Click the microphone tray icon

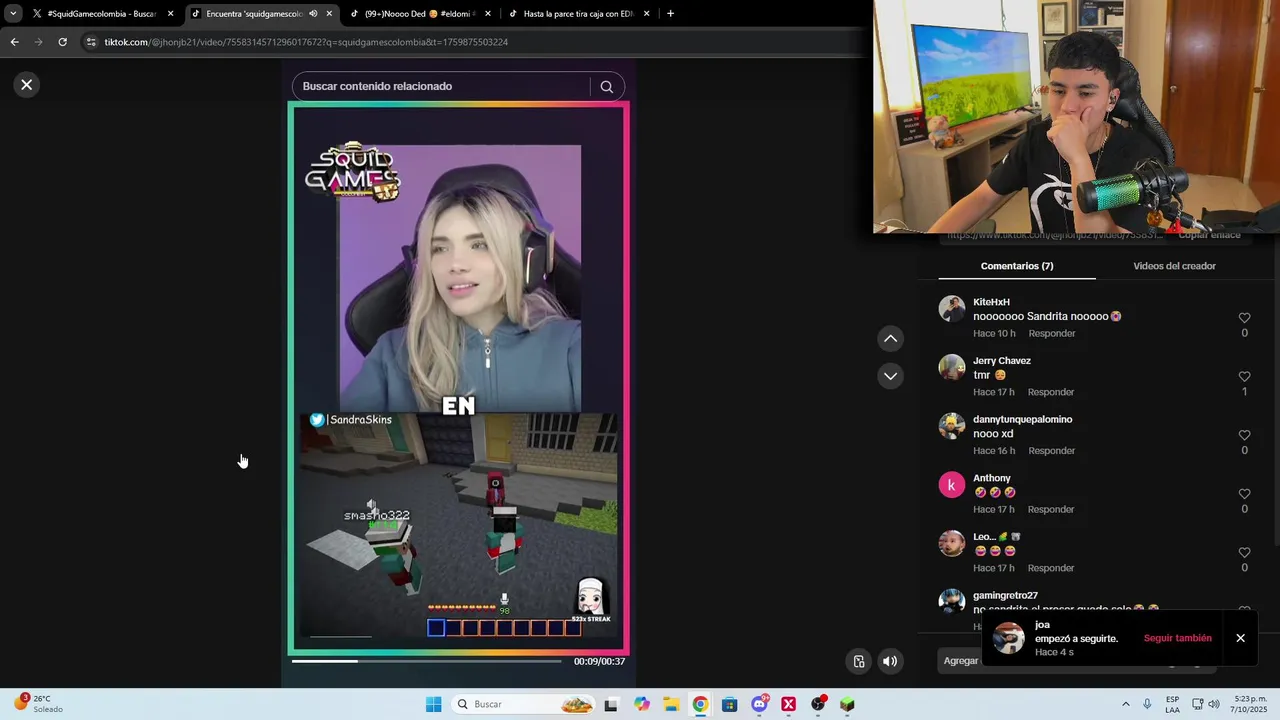[x=1147, y=704]
